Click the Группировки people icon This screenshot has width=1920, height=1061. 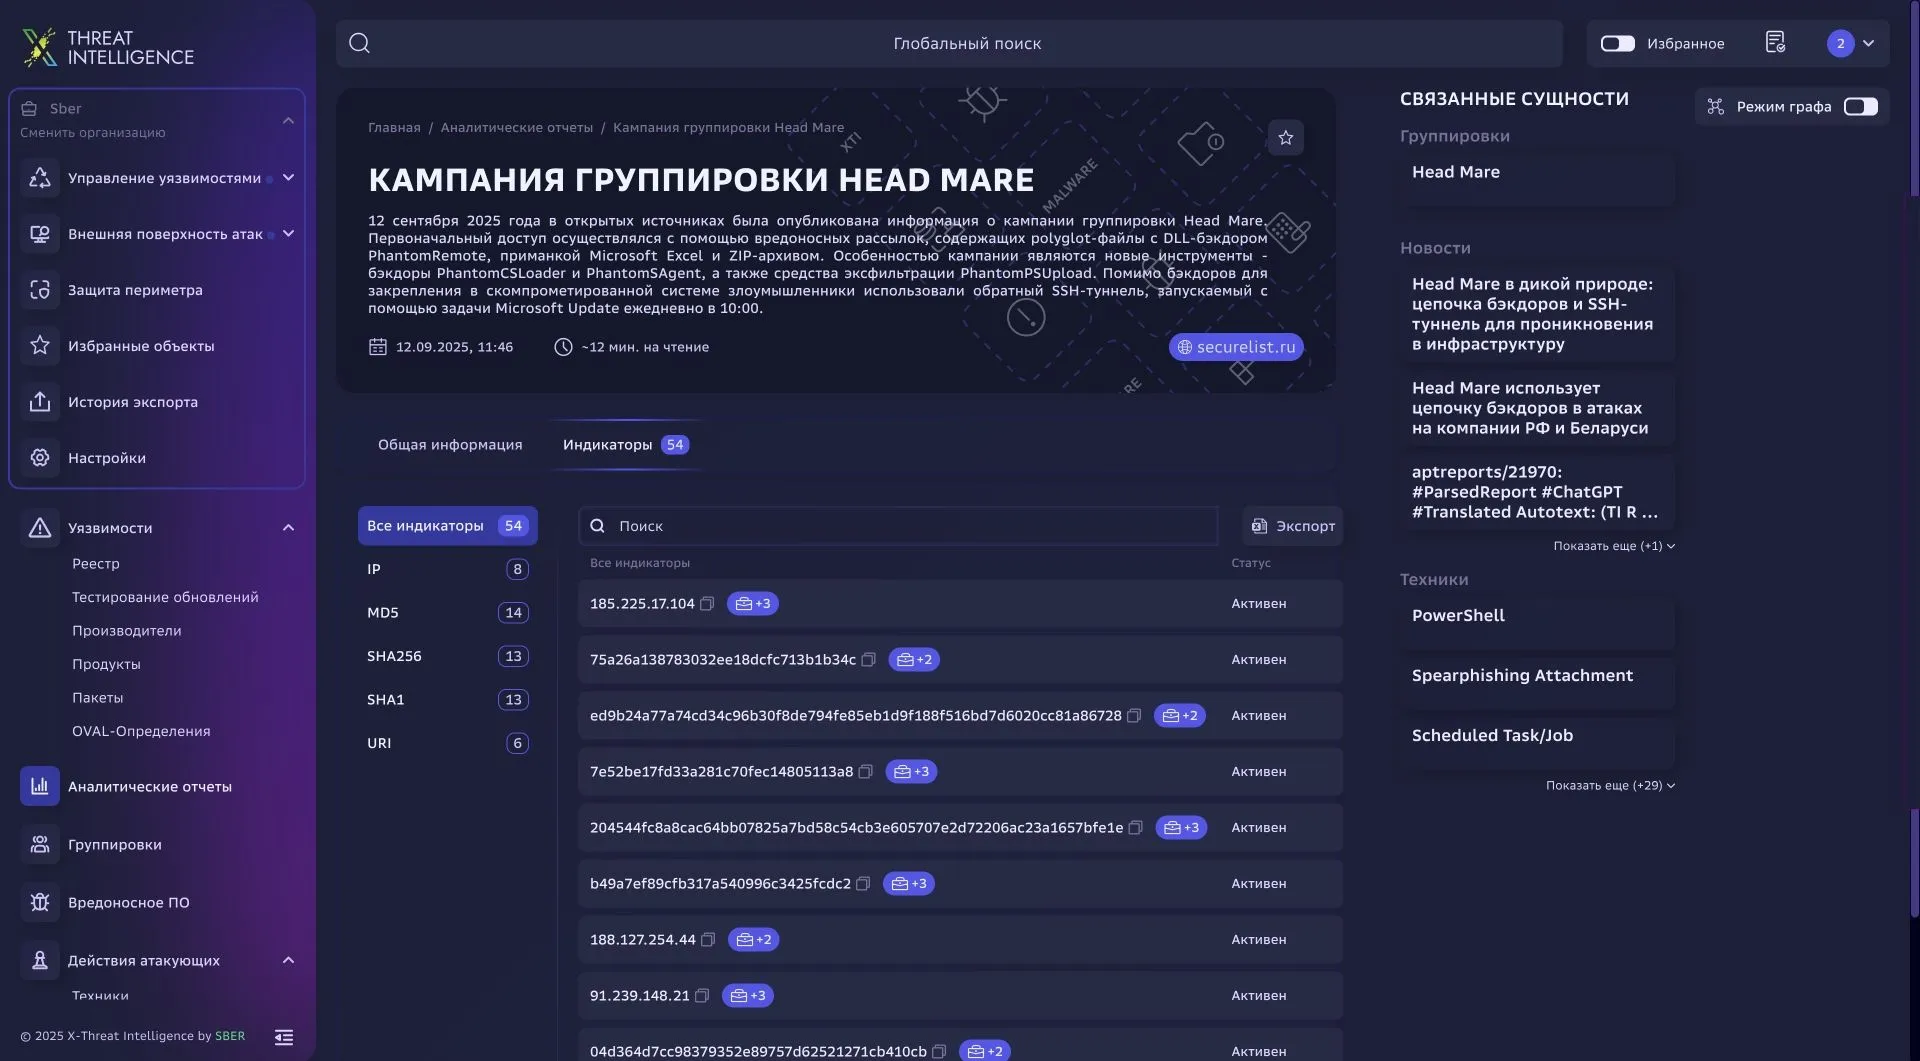click(40, 845)
